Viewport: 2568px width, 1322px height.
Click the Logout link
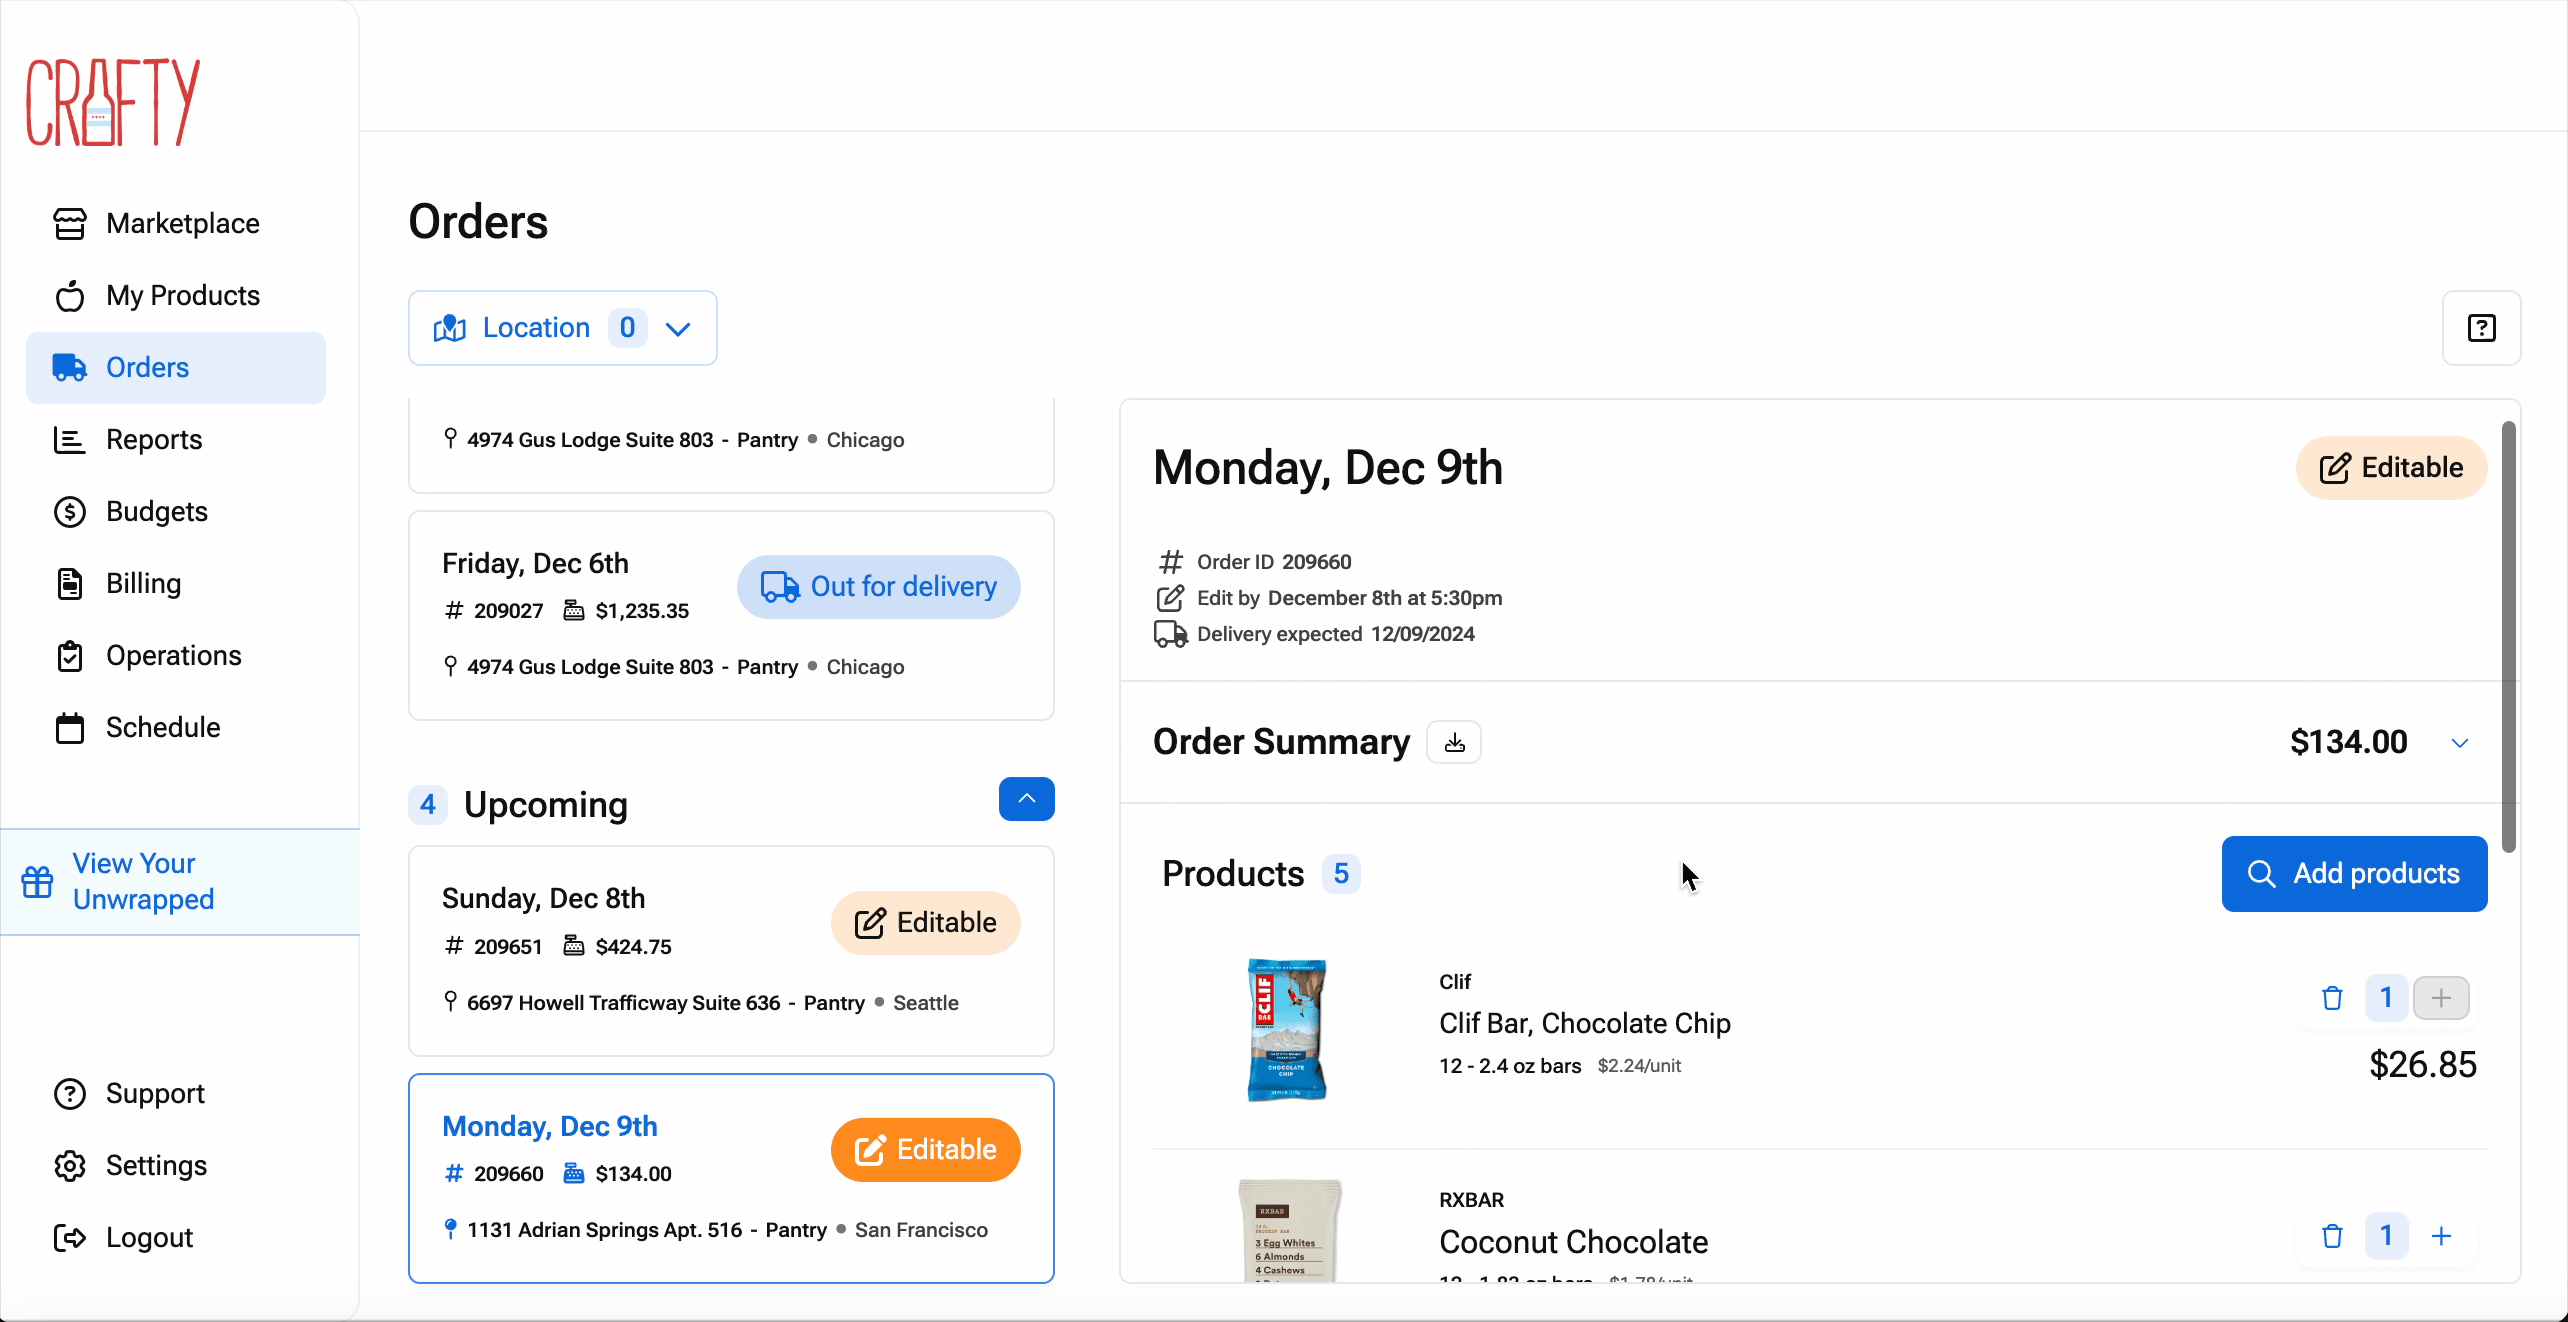[149, 1238]
